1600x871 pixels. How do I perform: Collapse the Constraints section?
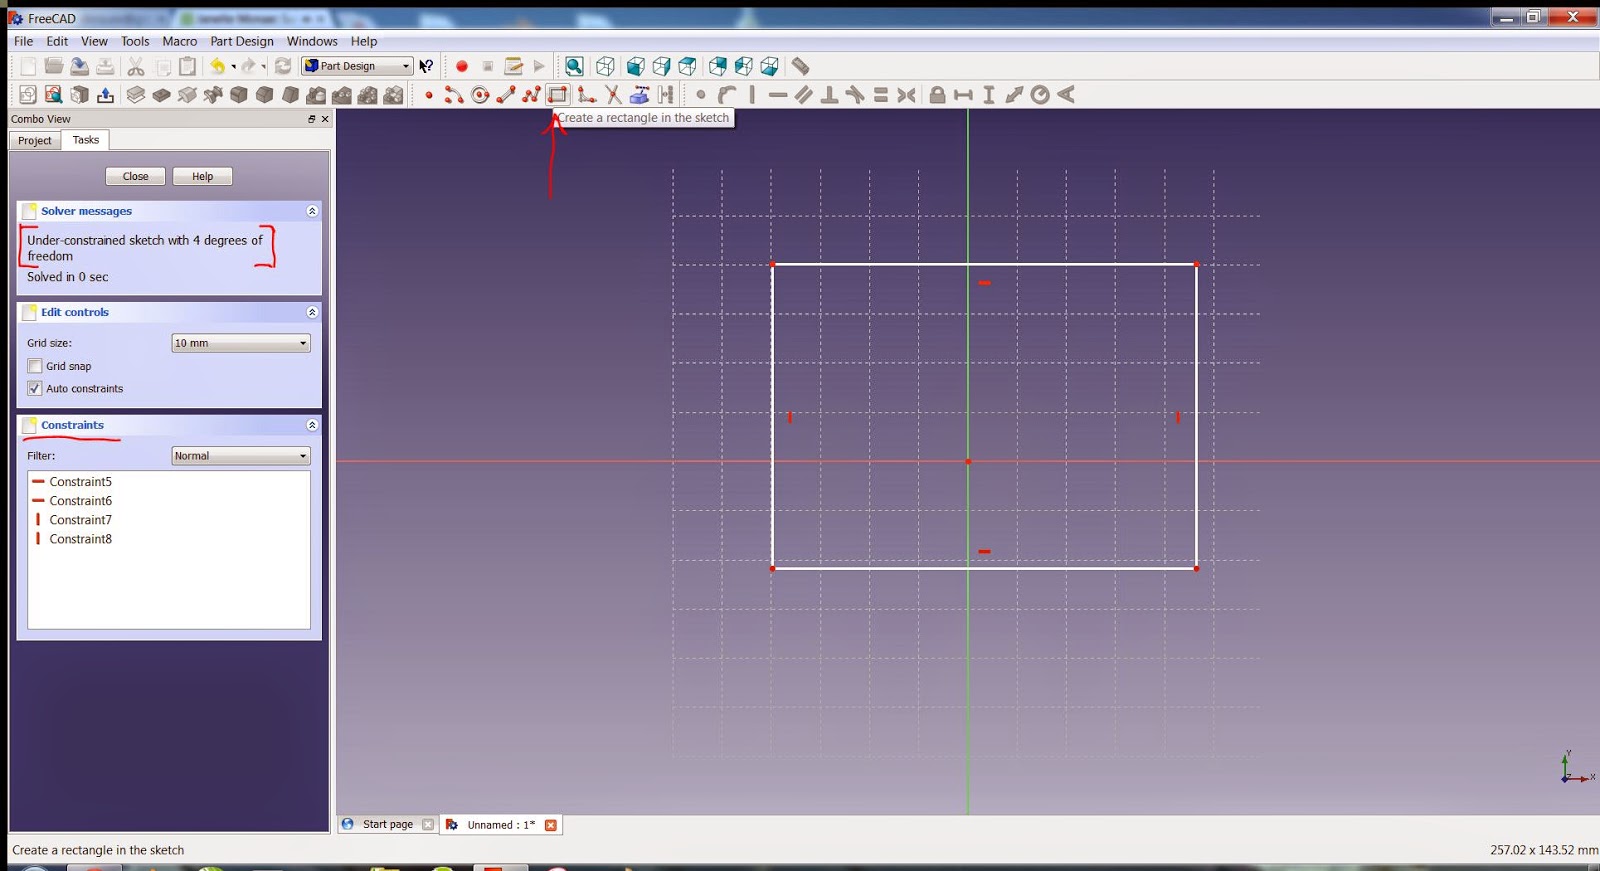tap(312, 425)
